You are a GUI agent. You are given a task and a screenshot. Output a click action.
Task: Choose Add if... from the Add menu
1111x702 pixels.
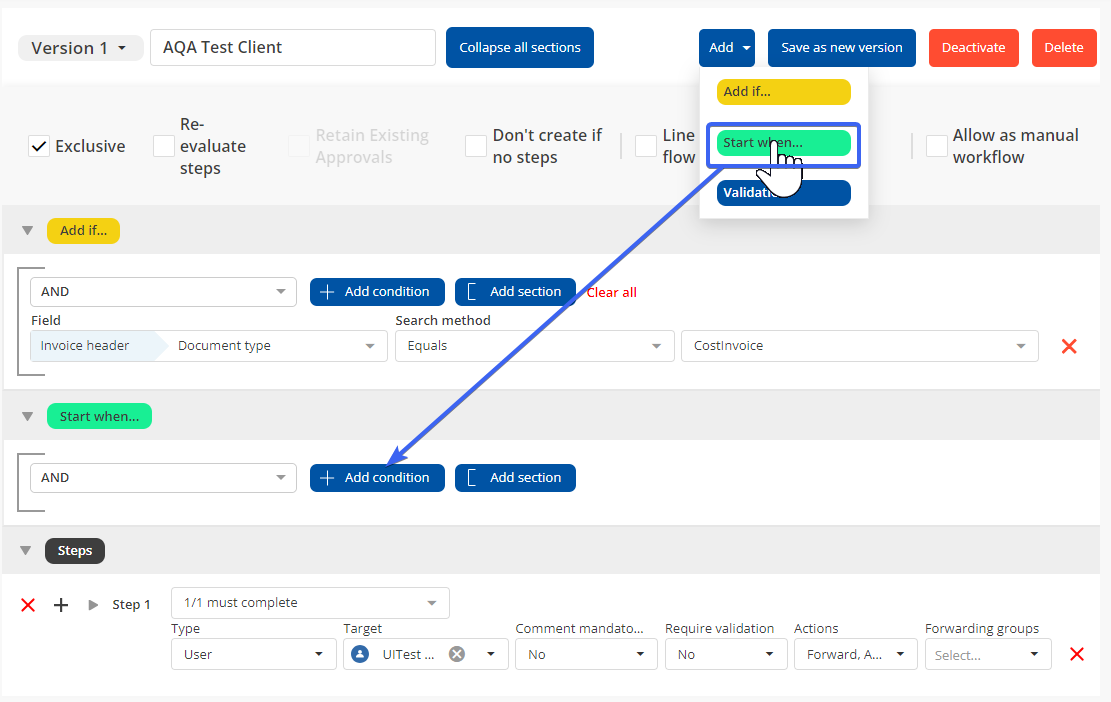(x=783, y=92)
